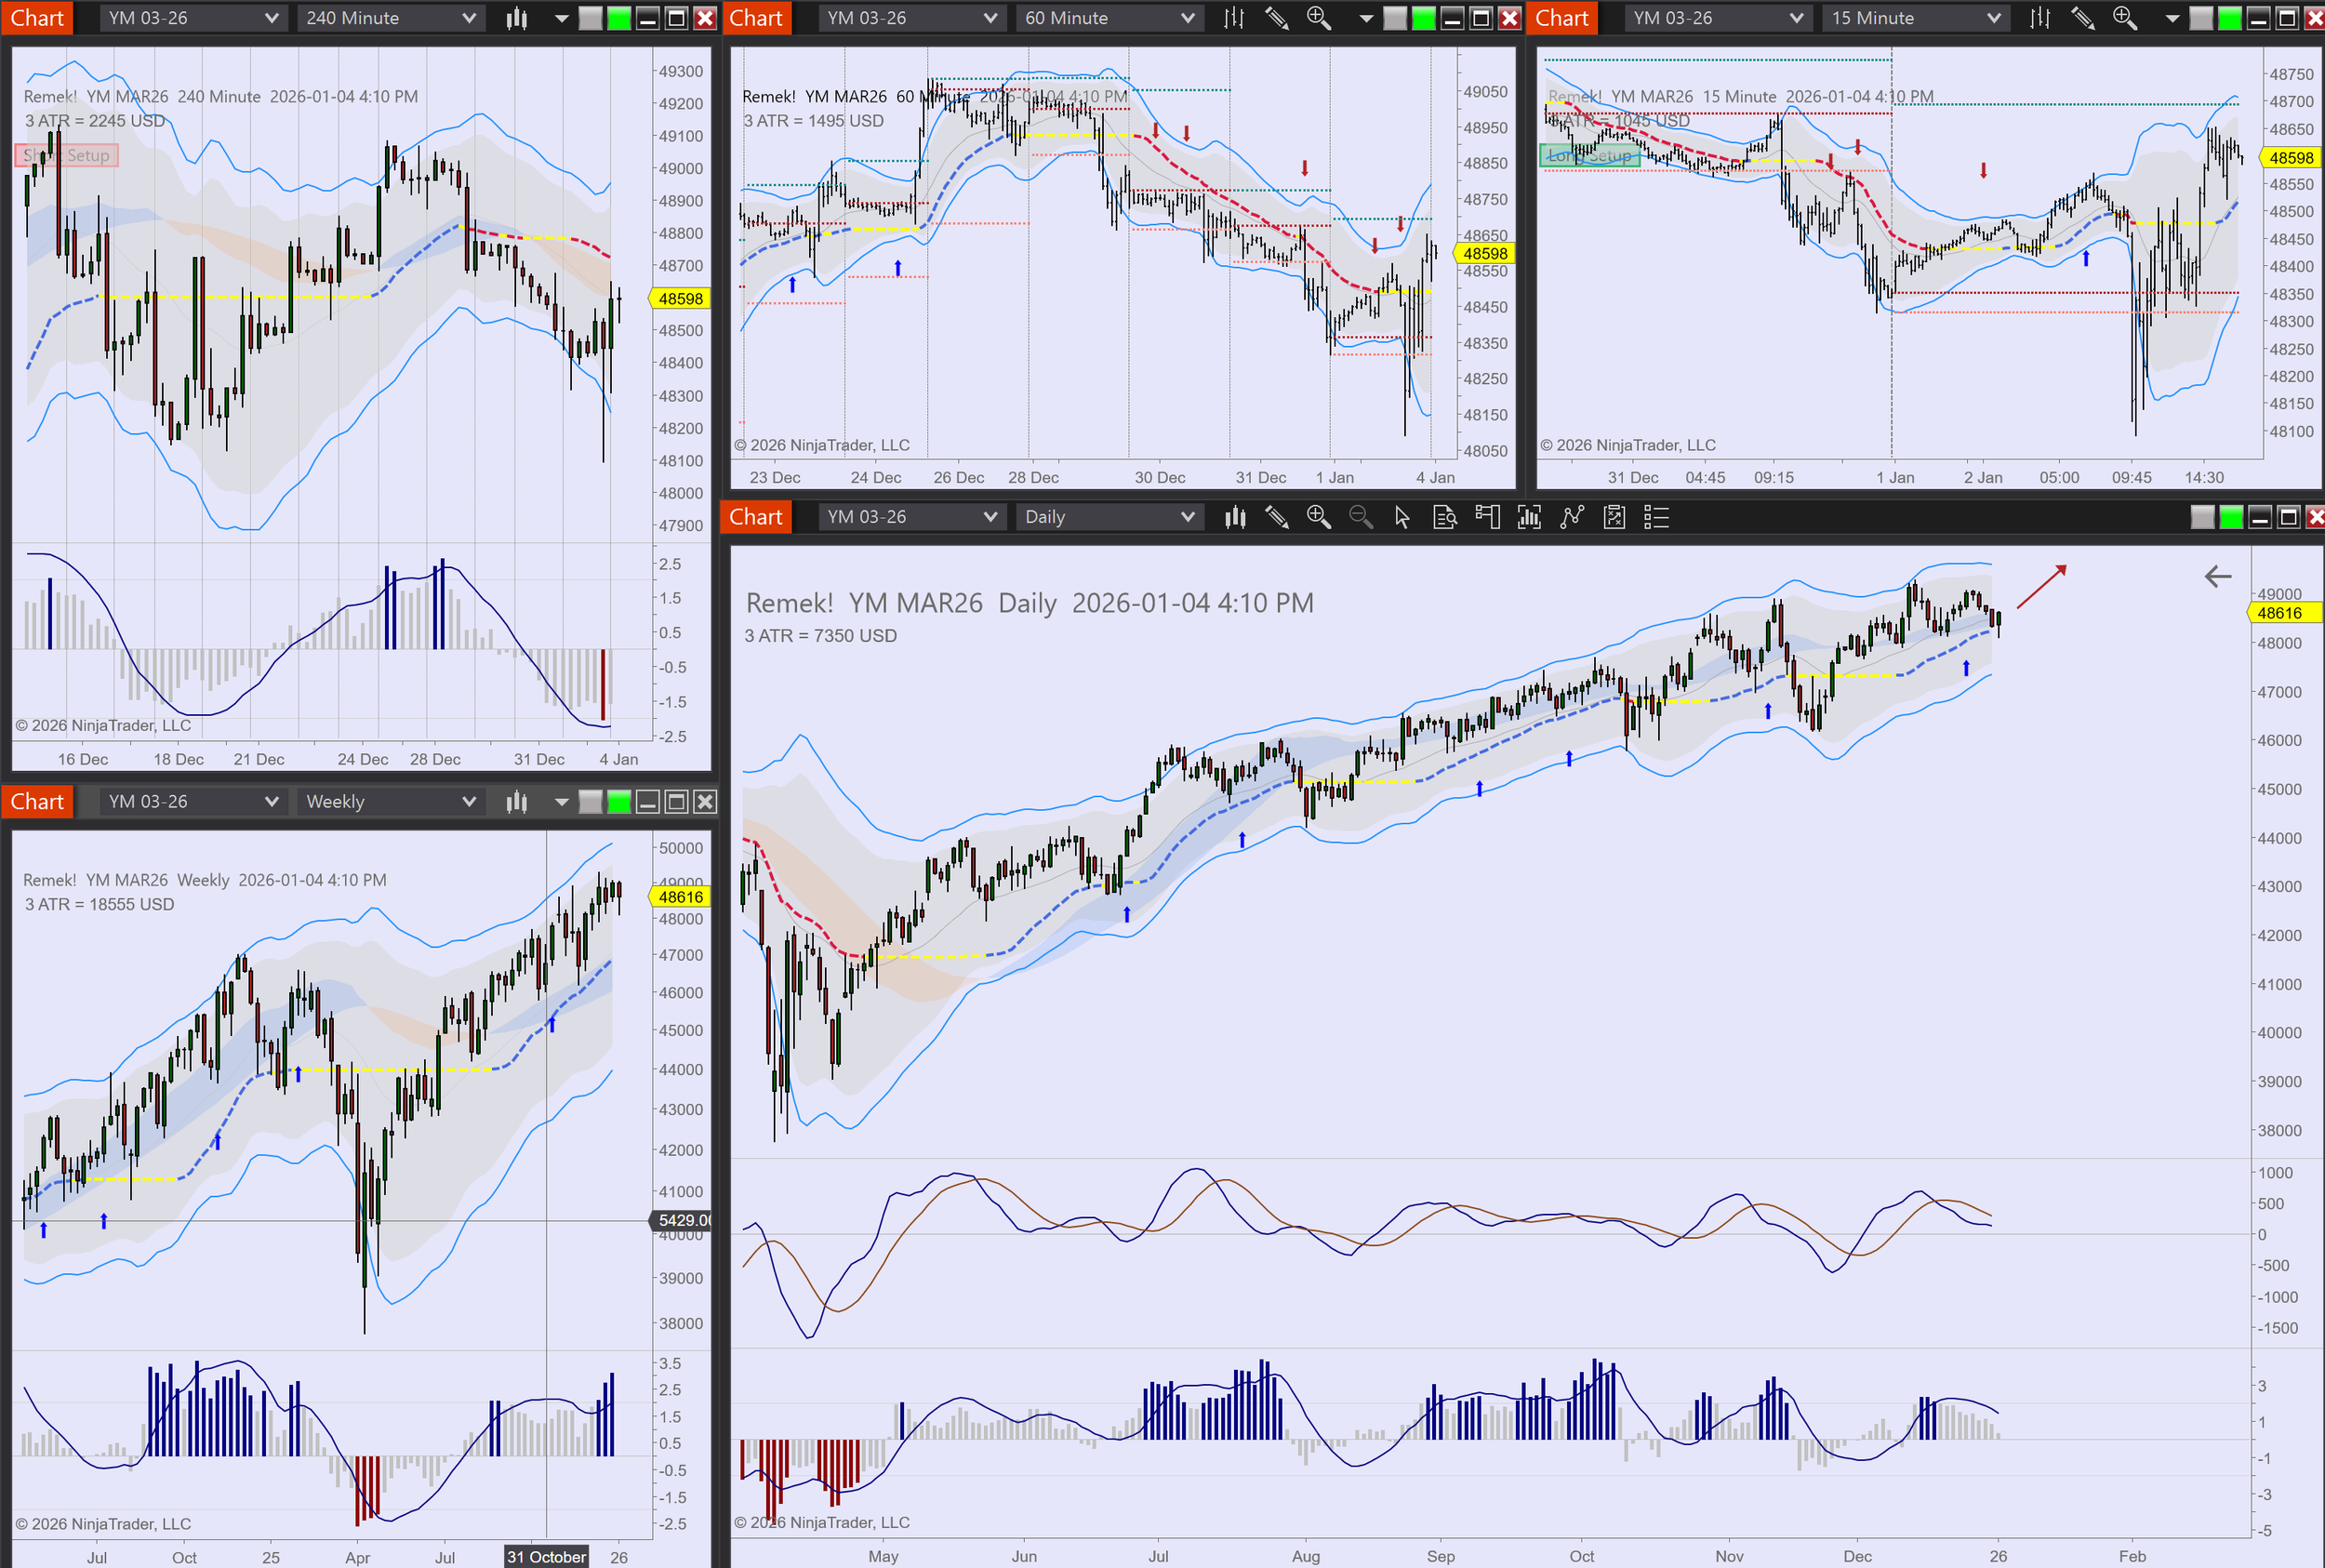Click the zoom out magnifier in the Daily chart
Image resolution: width=2325 pixels, height=1568 pixels.
coord(1360,517)
